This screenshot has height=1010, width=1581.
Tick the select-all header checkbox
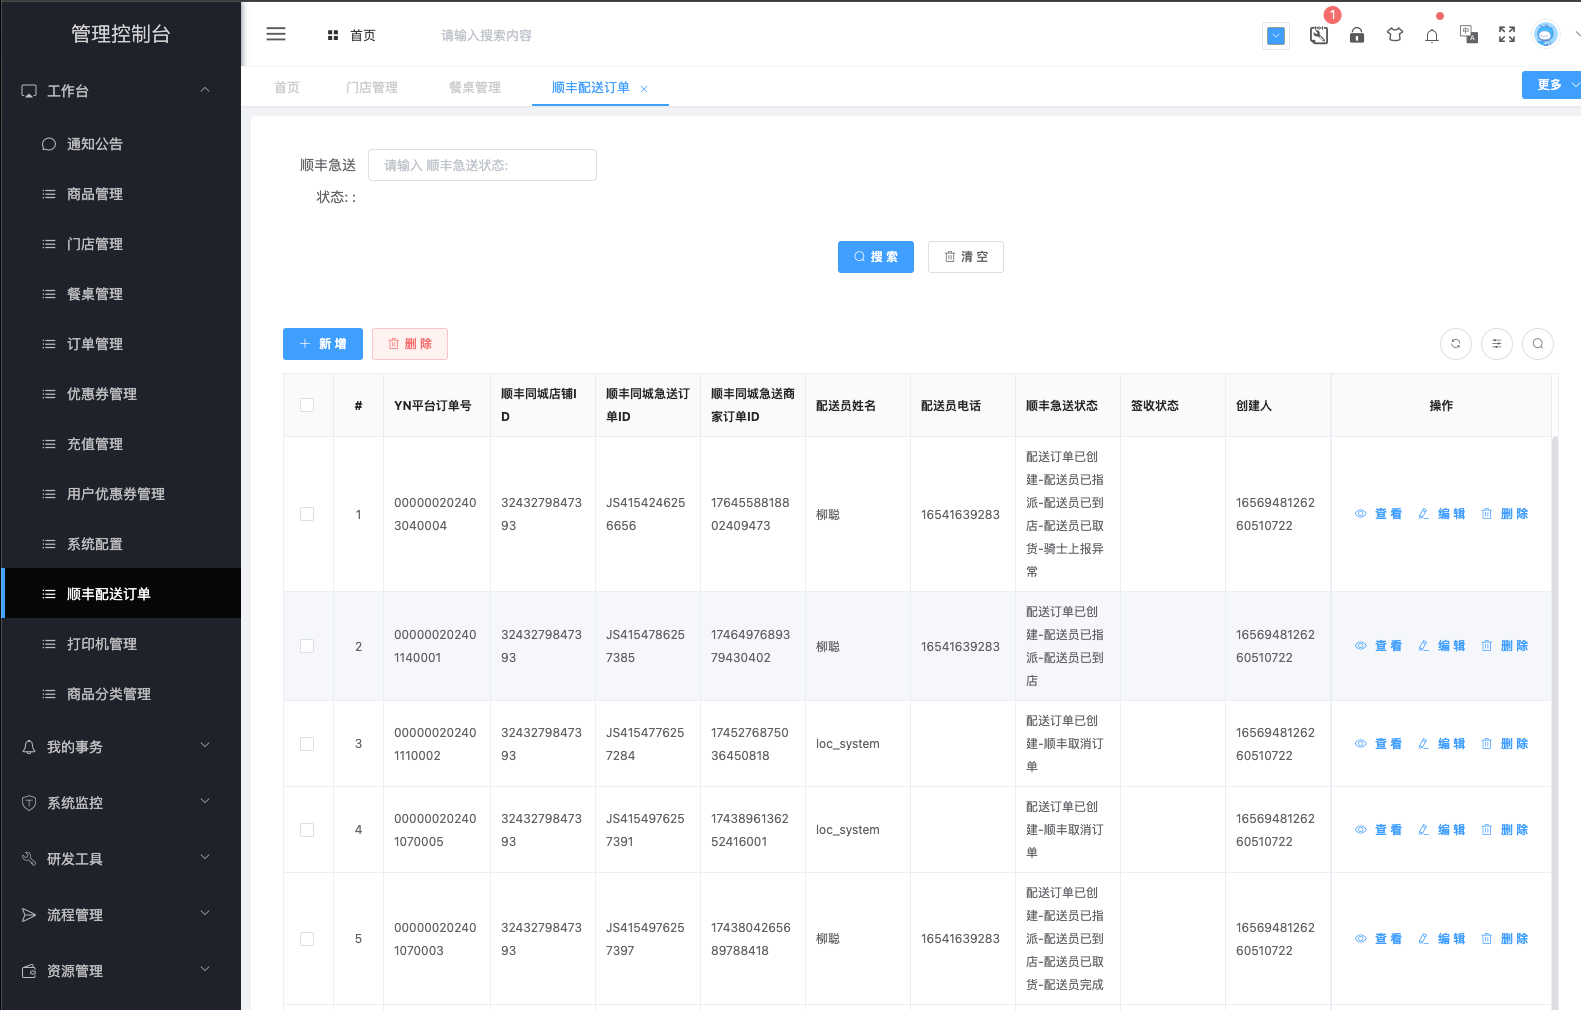307,405
